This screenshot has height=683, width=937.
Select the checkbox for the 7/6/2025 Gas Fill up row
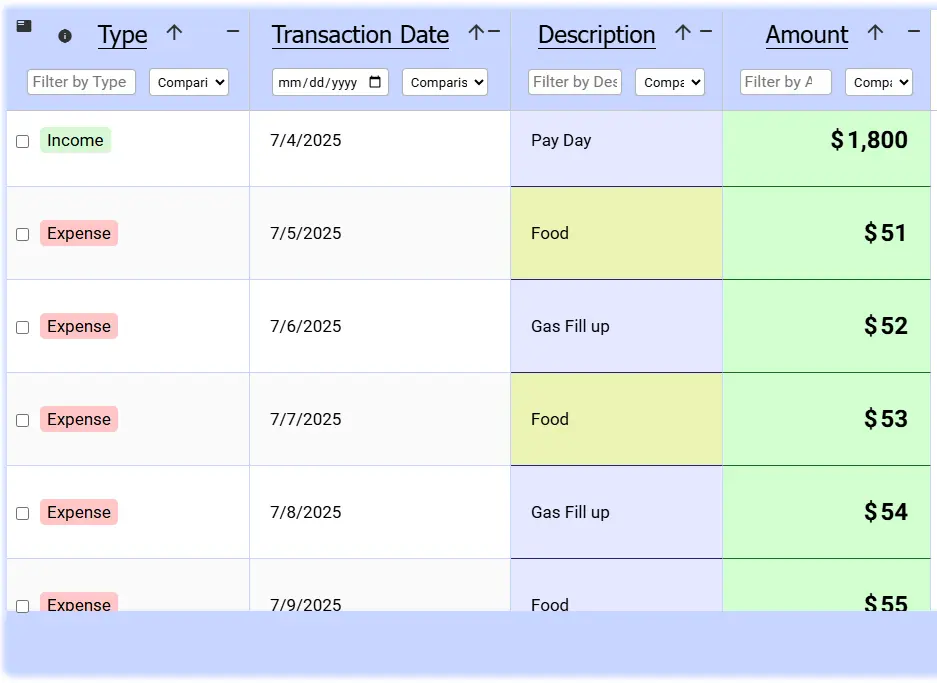(22, 327)
